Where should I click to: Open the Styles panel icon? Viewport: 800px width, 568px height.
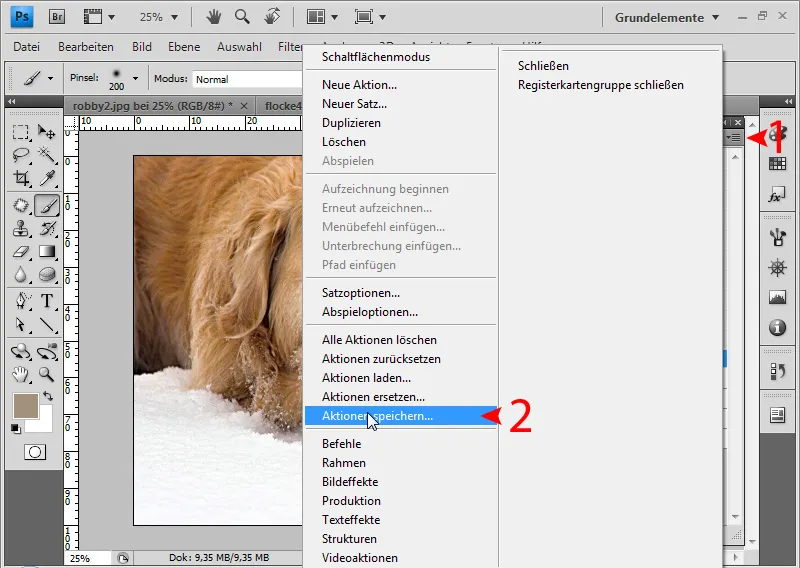pos(777,194)
